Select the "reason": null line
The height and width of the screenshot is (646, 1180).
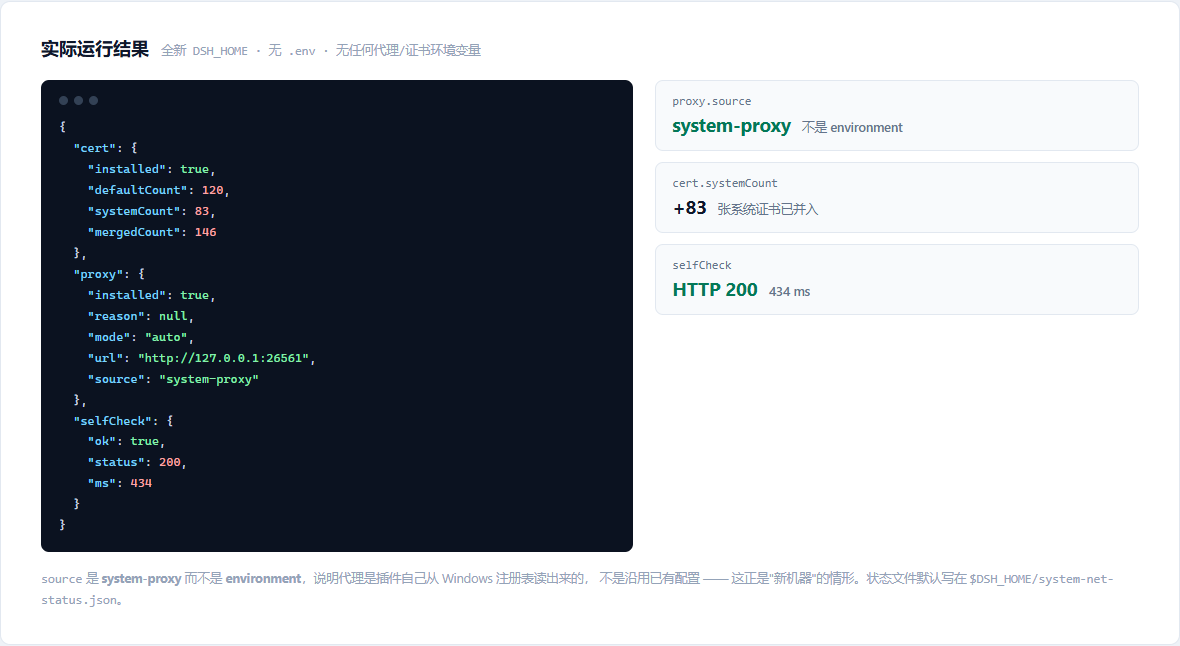coord(141,316)
